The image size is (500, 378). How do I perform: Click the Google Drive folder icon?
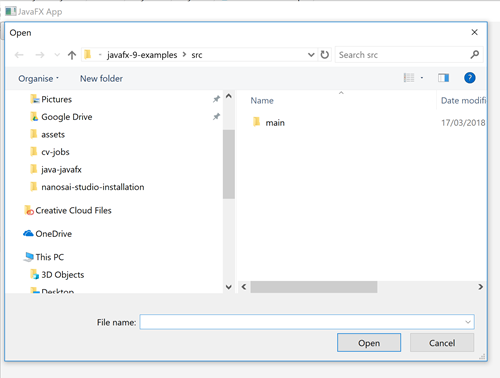(x=34, y=117)
